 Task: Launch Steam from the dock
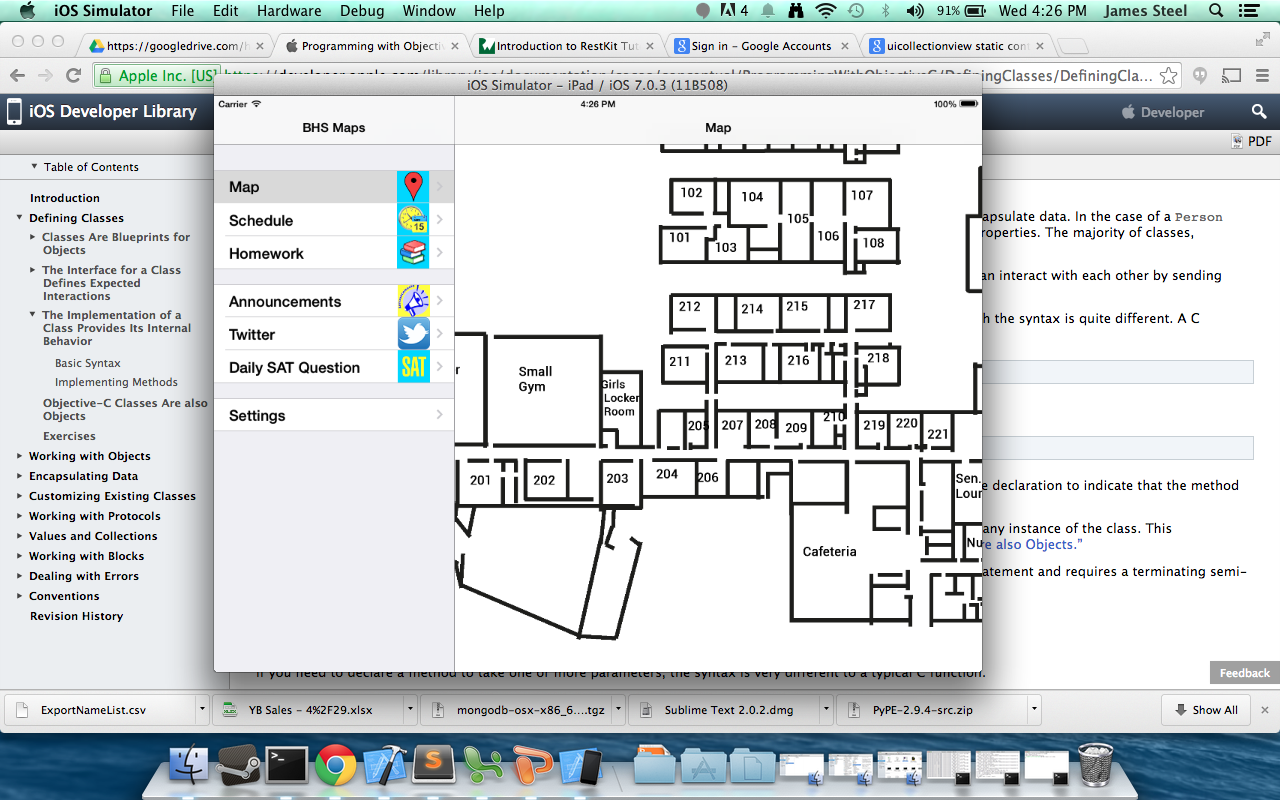(238, 765)
